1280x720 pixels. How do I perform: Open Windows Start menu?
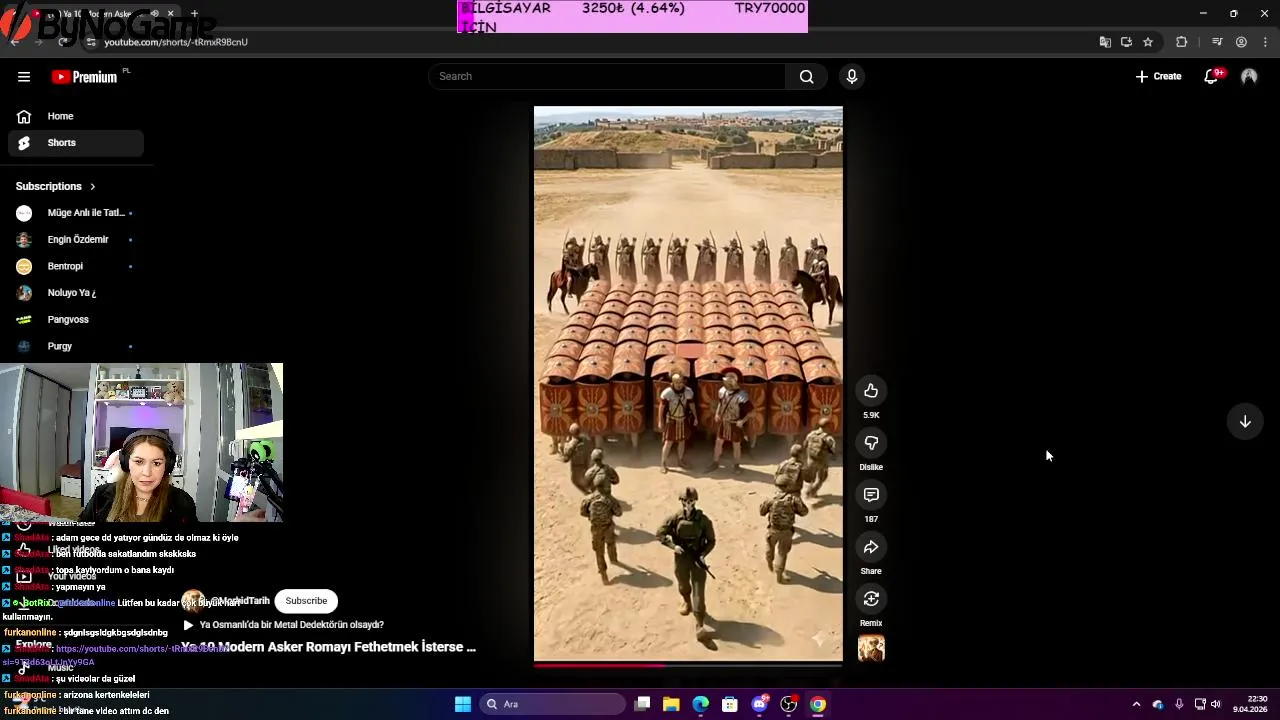pos(463,704)
